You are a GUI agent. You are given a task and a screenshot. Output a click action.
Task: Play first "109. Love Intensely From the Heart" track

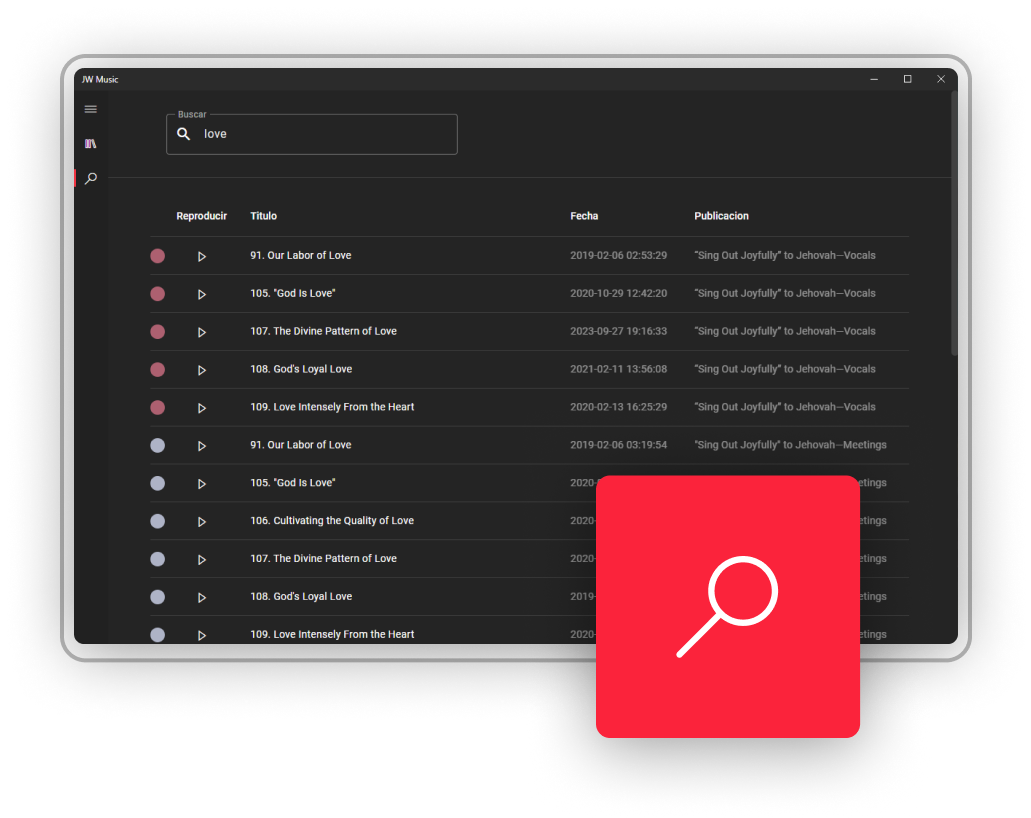click(x=201, y=408)
